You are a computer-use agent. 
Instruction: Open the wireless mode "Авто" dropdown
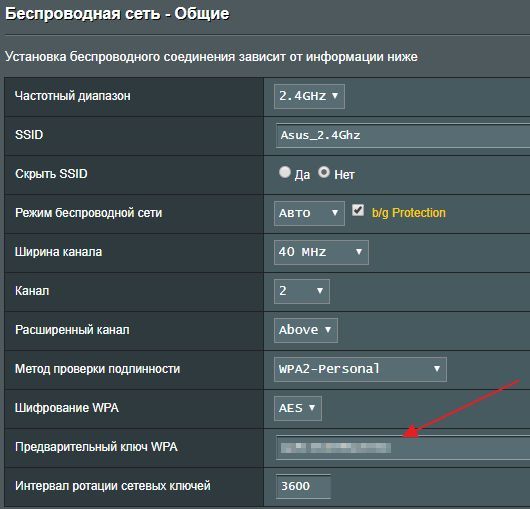tap(309, 213)
